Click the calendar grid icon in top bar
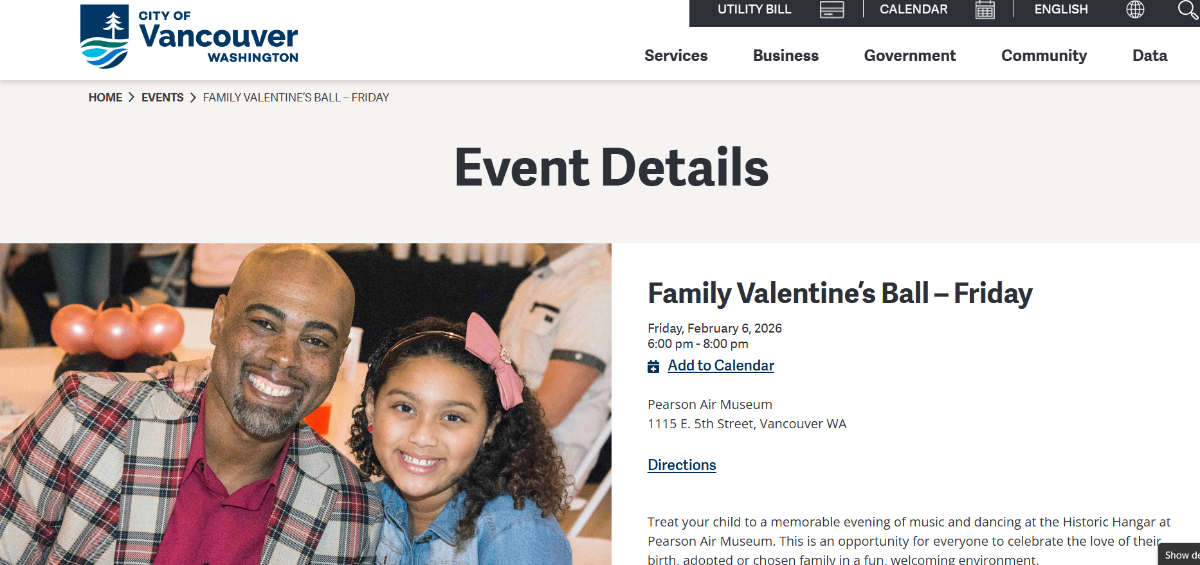 (985, 10)
